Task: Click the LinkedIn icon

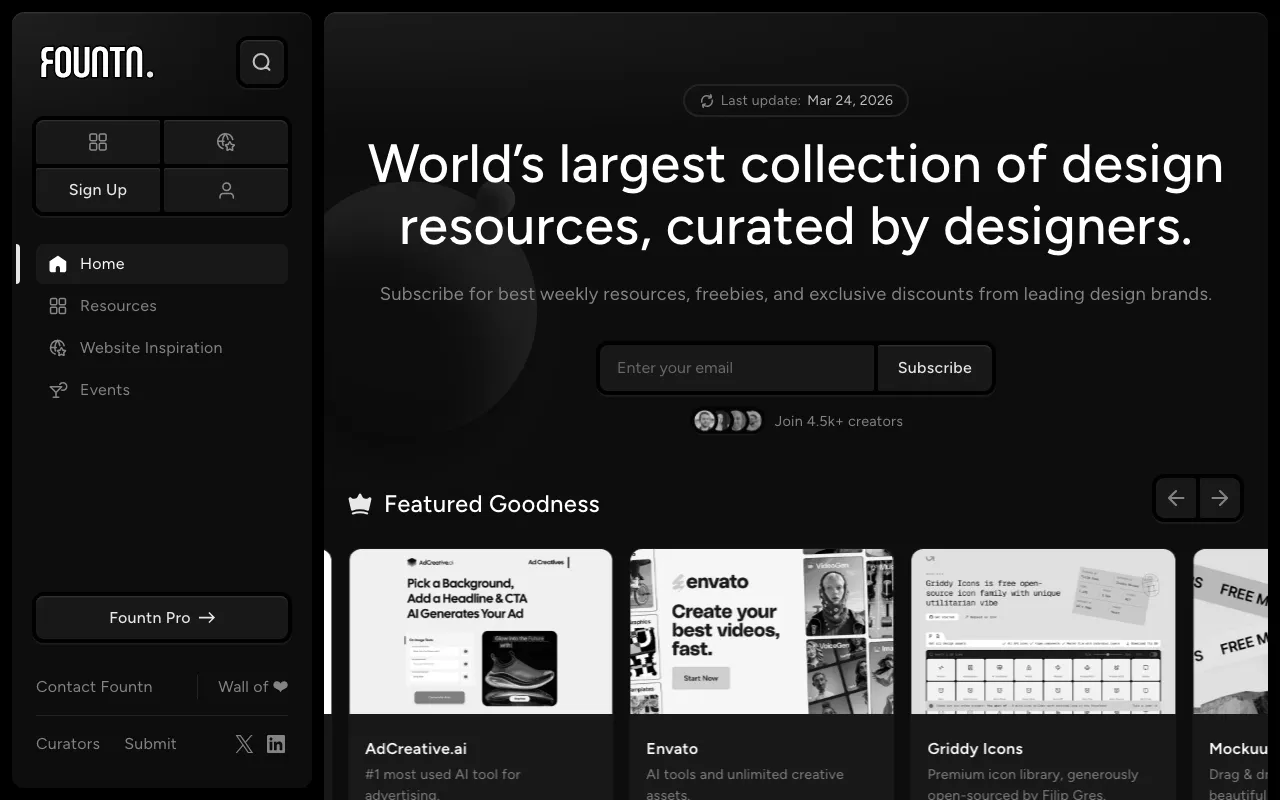Action: 276,744
